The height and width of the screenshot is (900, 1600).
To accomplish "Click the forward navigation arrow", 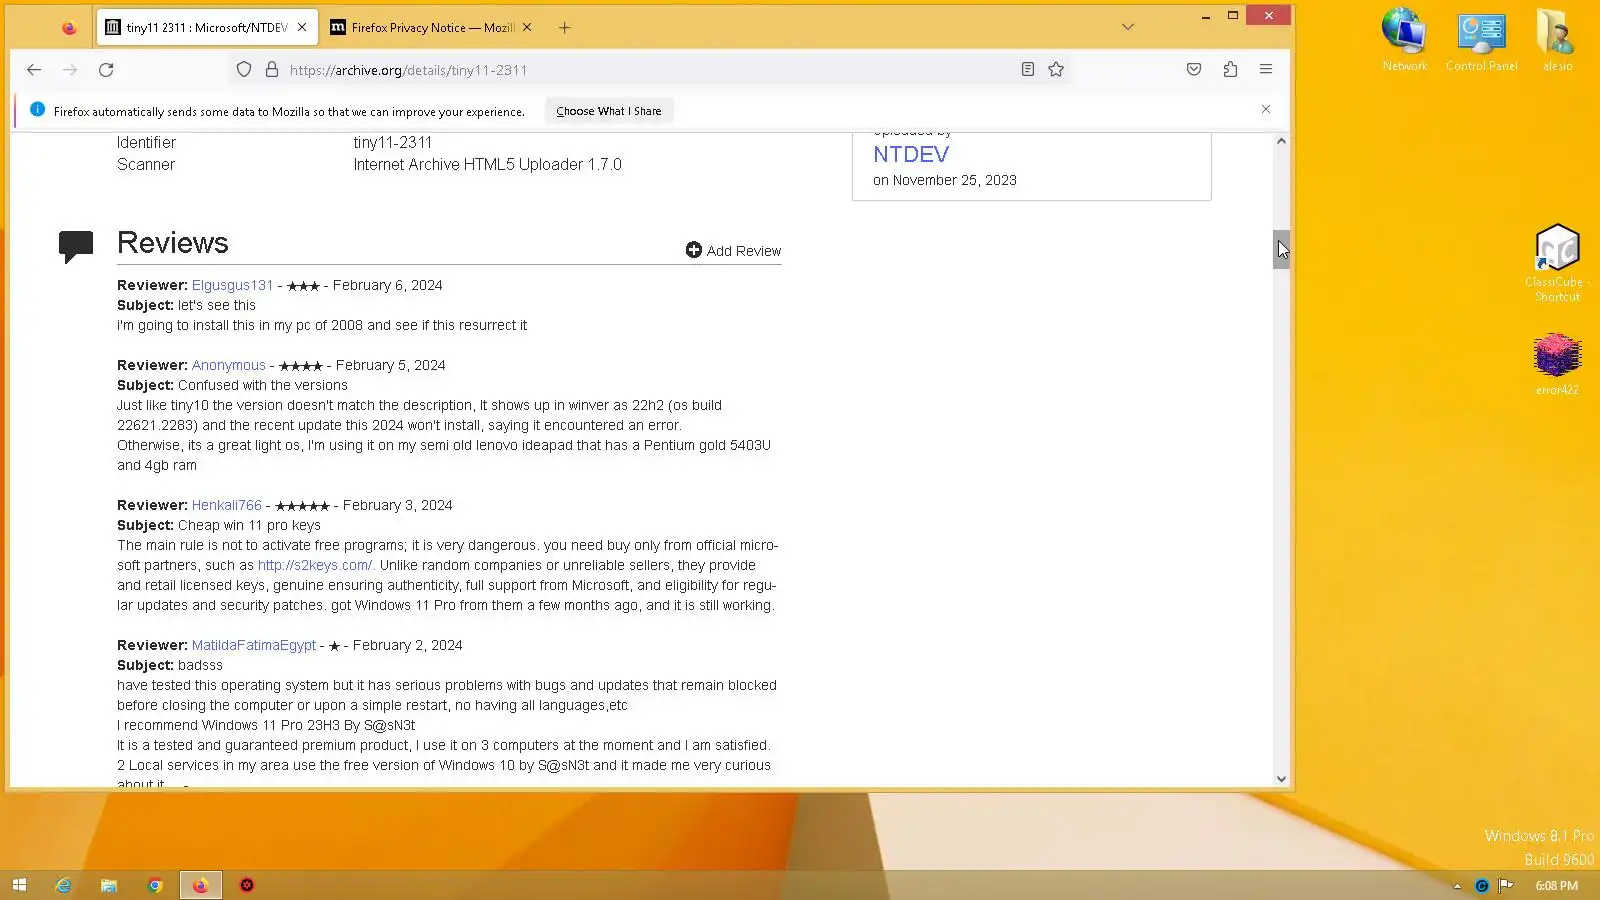I will point(70,70).
